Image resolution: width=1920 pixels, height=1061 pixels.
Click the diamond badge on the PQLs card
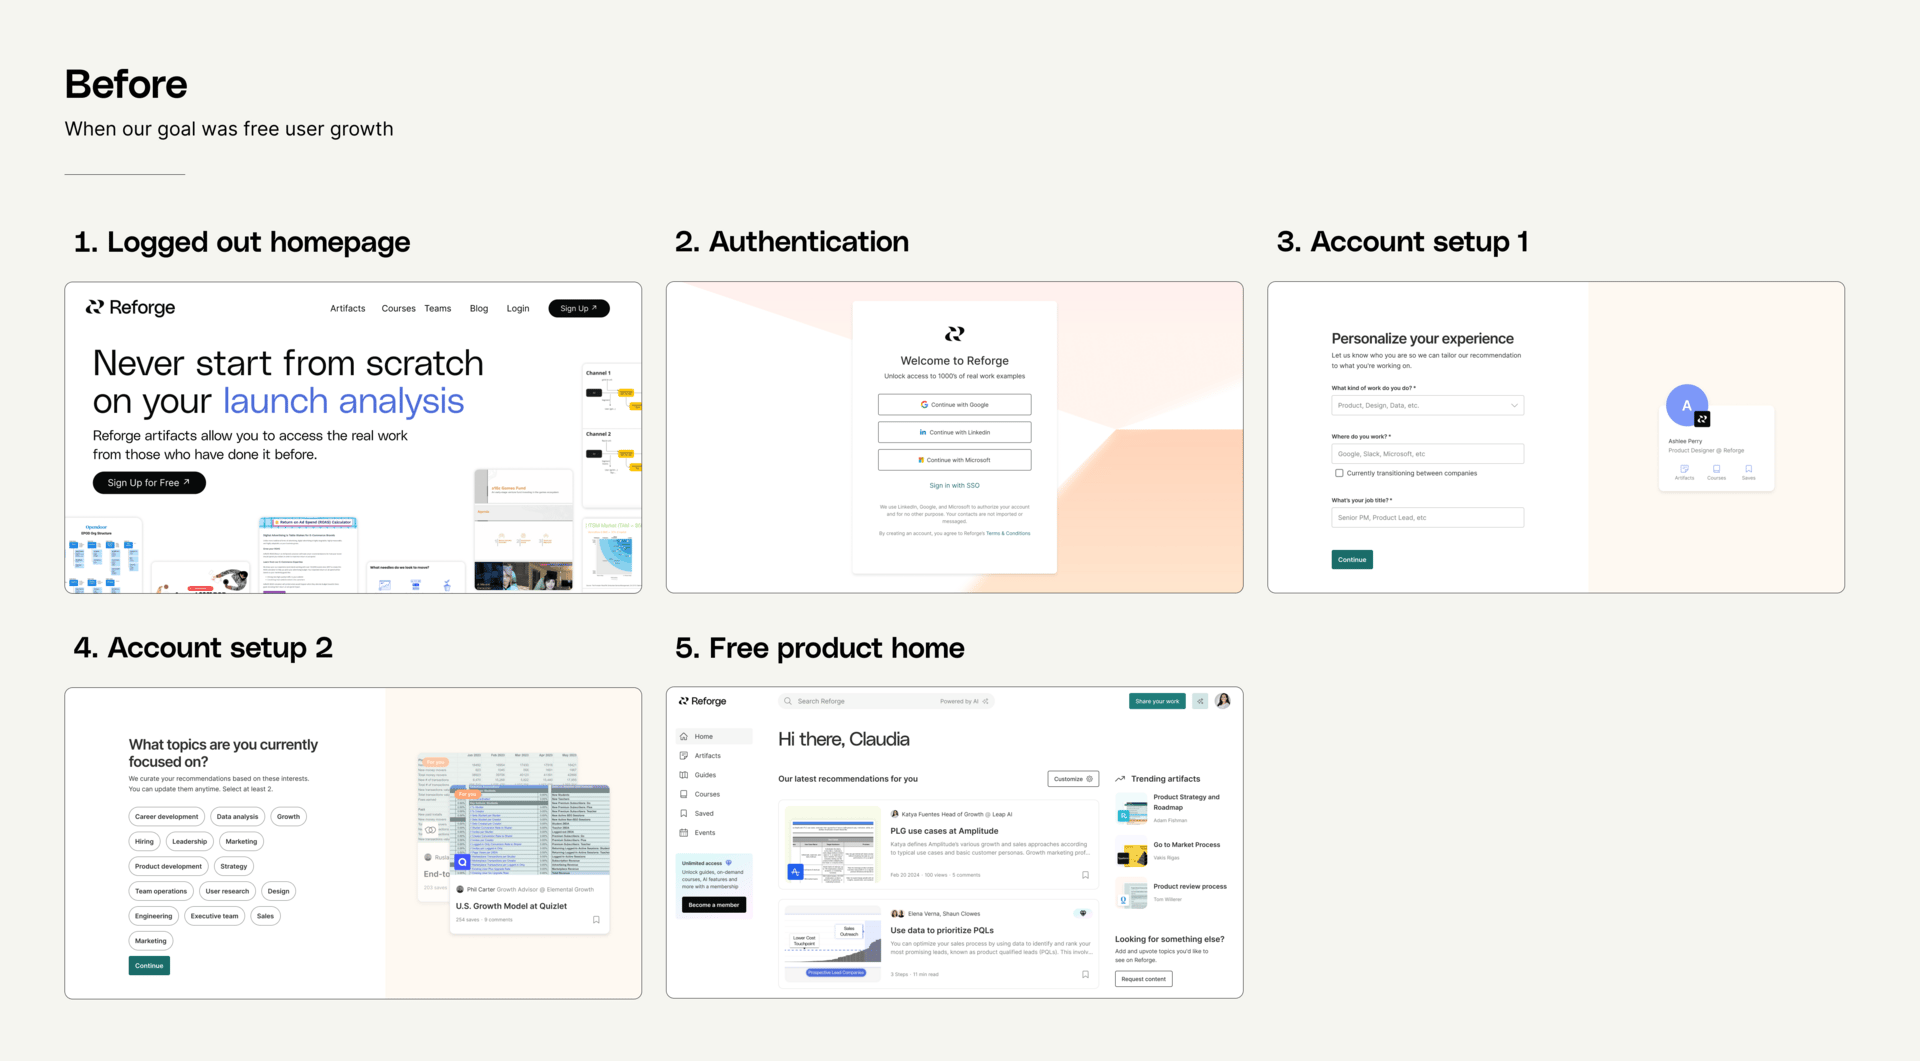tap(1082, 913)
